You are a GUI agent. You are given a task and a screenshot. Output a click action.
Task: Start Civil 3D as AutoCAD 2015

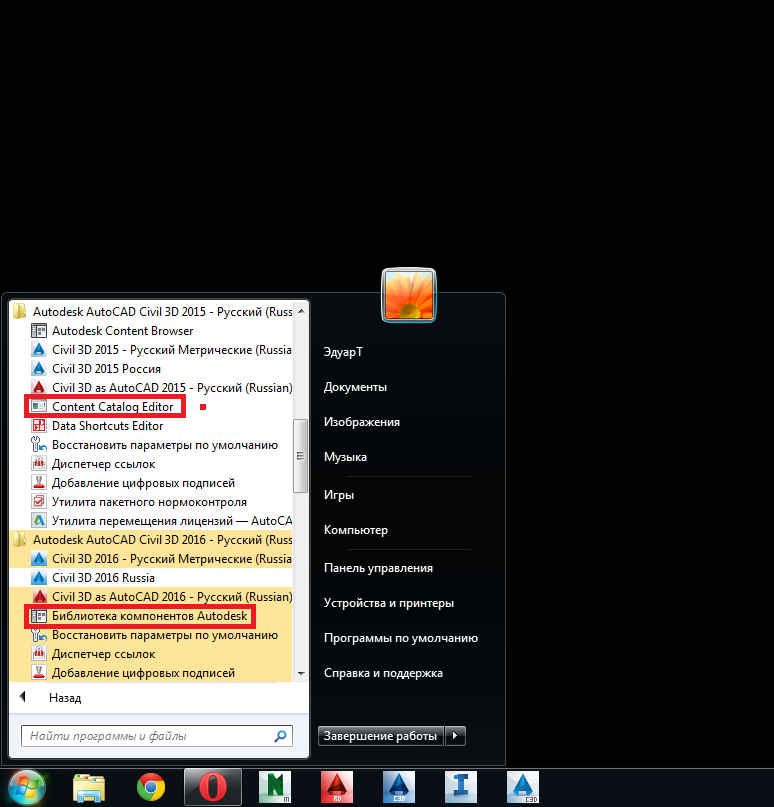(x=161, y=388)
